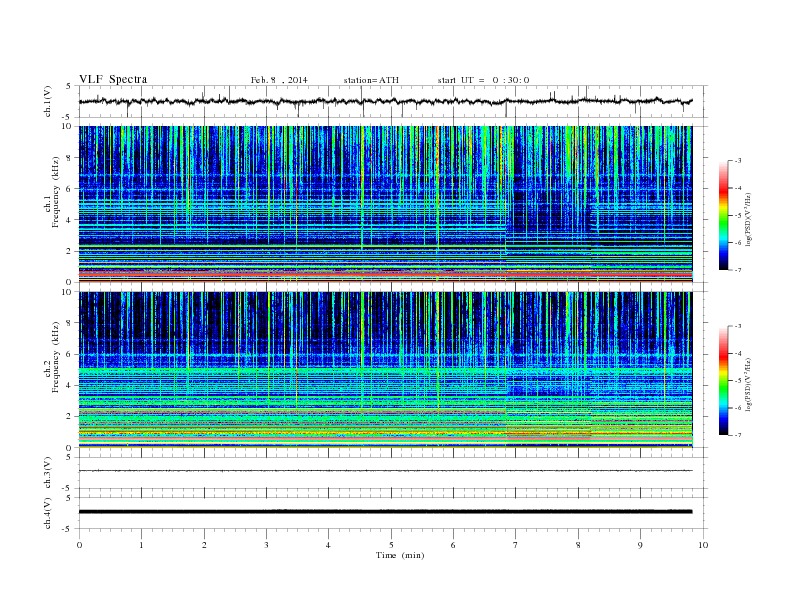The height and width of the screenshot is (612, 792).
Task: Click the "10" tick on the time axis
Action: pyautogui.click(x=703, y=545)
